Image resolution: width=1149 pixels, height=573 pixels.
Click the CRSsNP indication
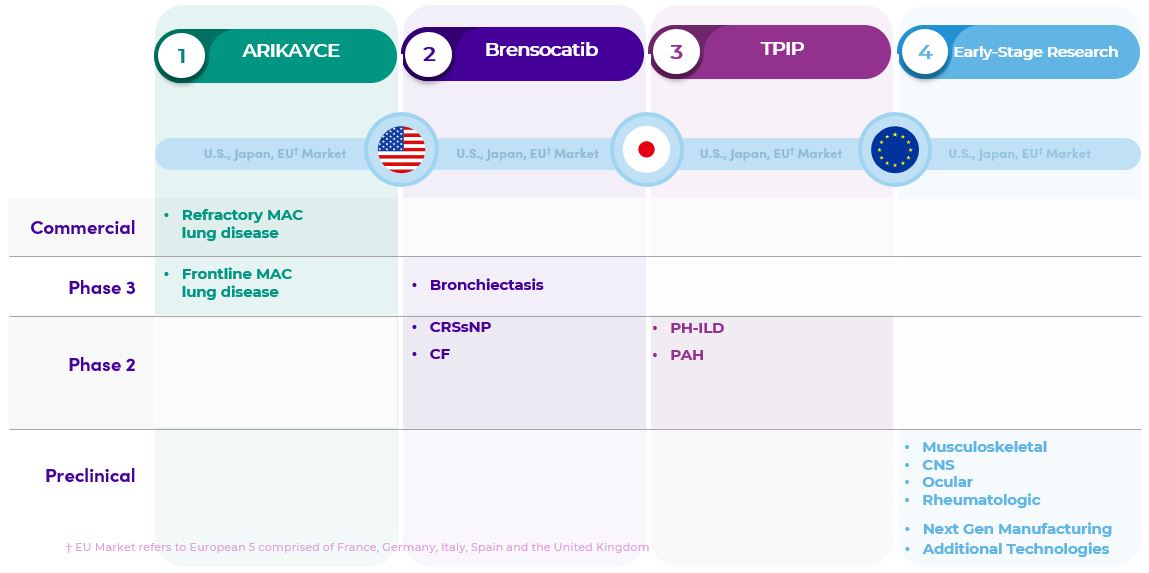click(460, 327)
